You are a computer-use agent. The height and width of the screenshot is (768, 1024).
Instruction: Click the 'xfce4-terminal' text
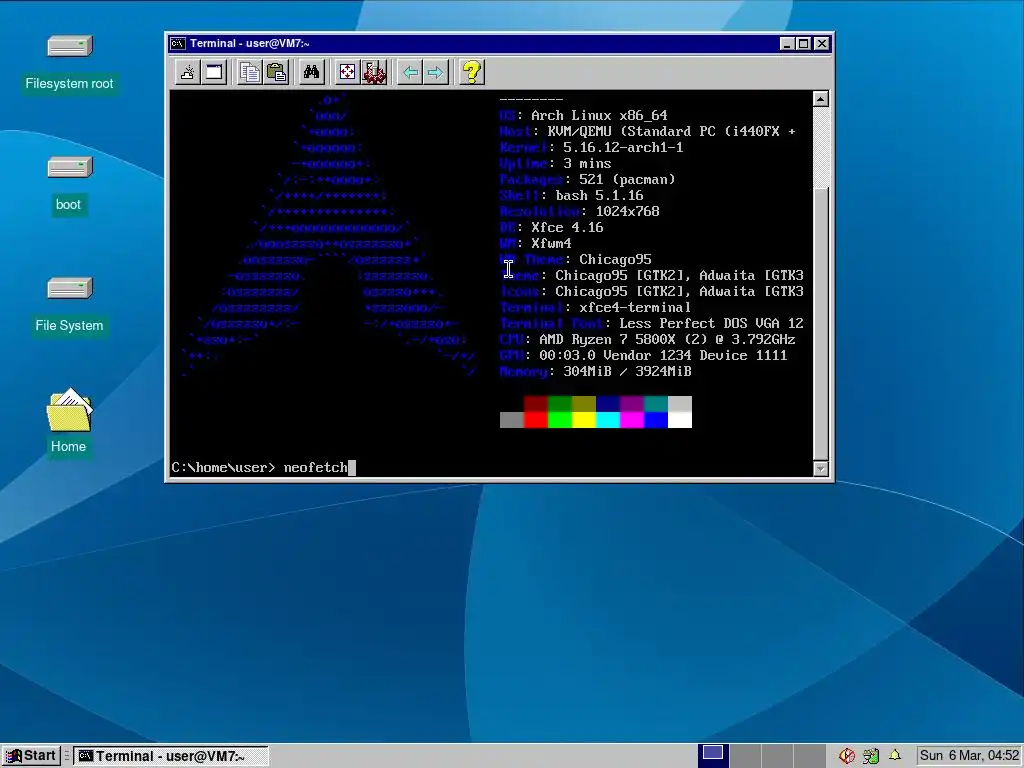(x=635, y=308)
